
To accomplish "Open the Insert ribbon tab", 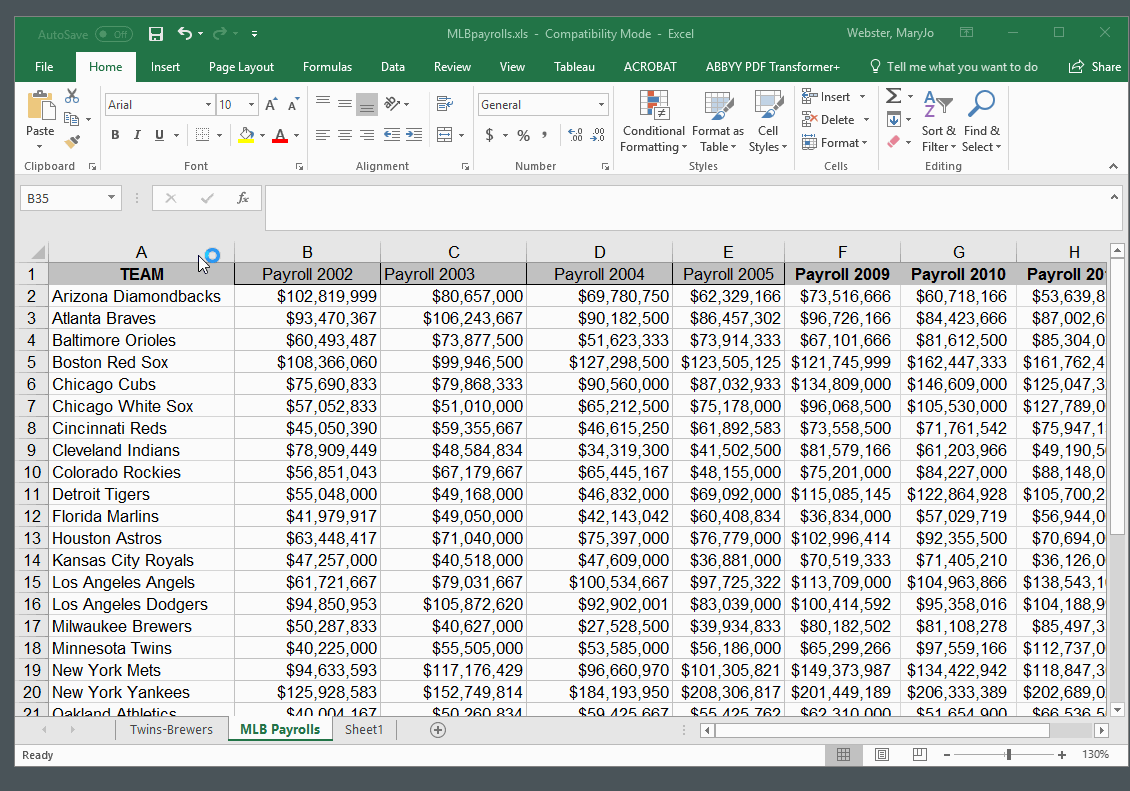I will (165, 66).
